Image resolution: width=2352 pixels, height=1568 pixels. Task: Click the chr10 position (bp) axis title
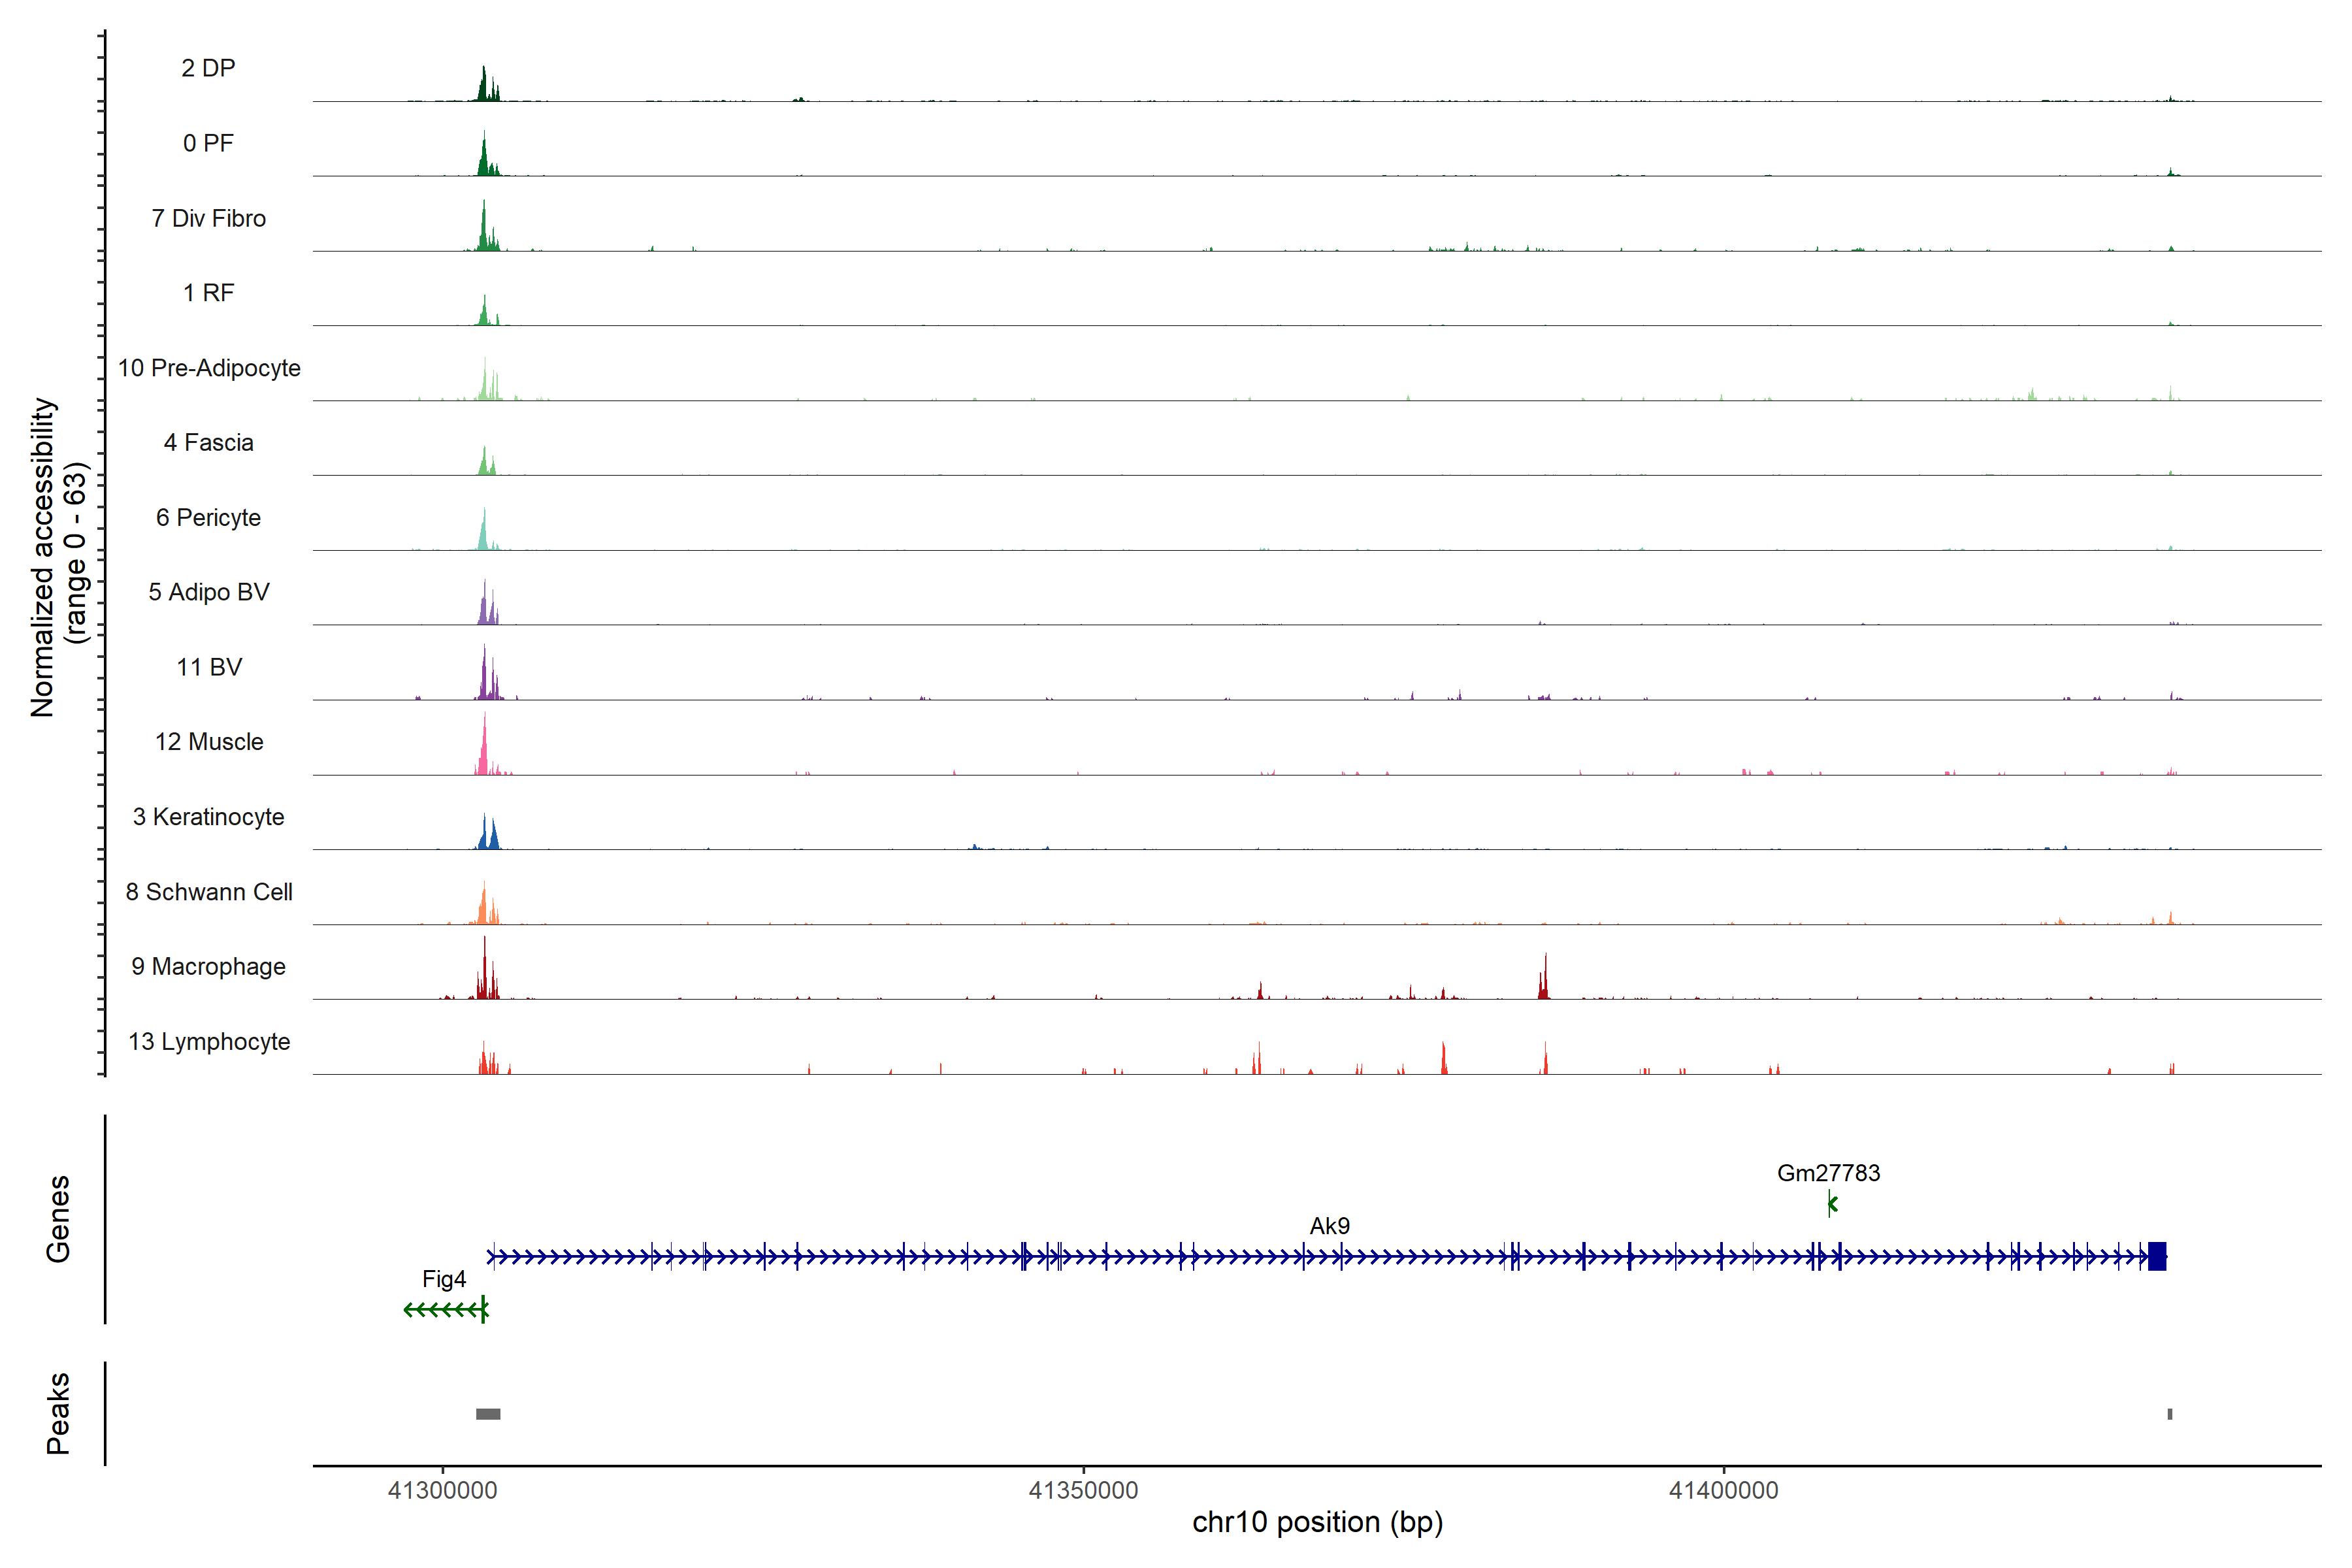click(x=1317, y=1523)
